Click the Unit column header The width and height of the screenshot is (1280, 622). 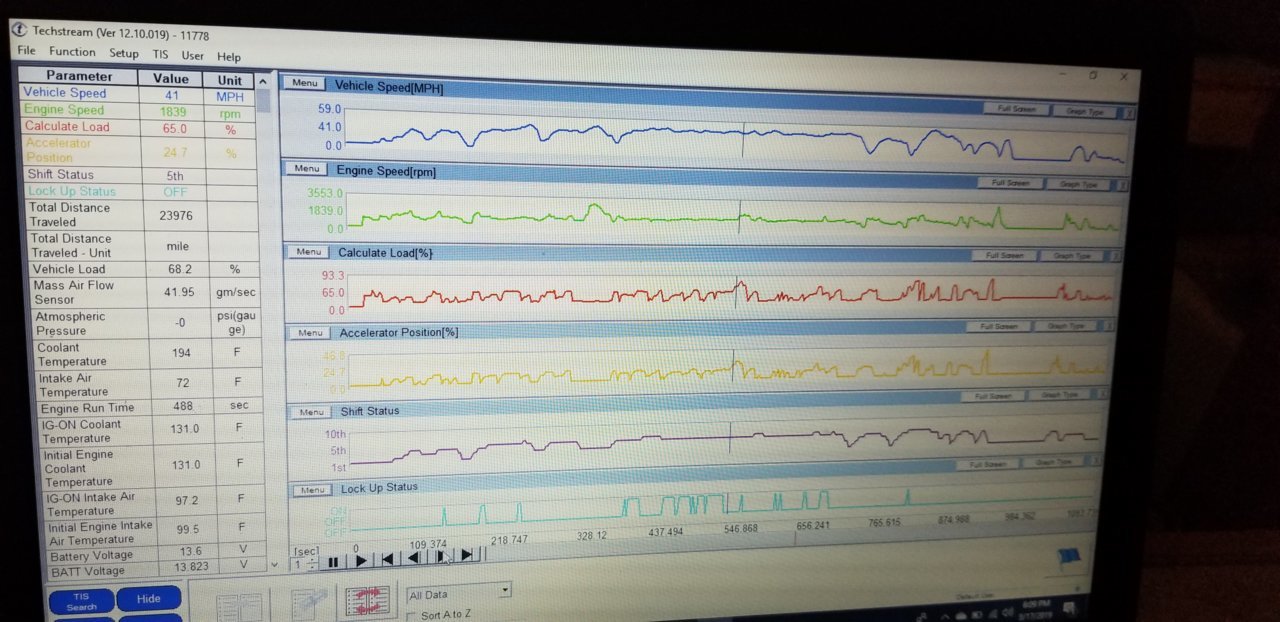point(229,80)
